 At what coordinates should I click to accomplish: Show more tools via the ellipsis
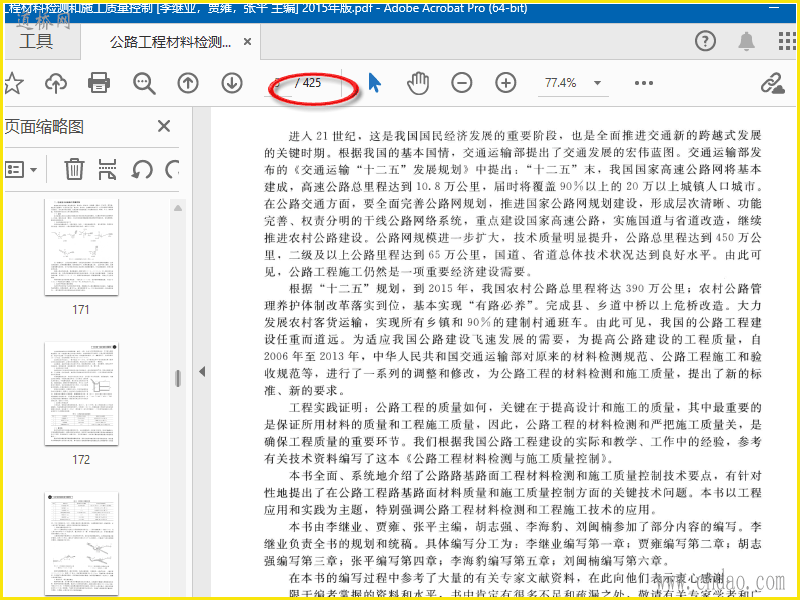(x=644, y=83)
